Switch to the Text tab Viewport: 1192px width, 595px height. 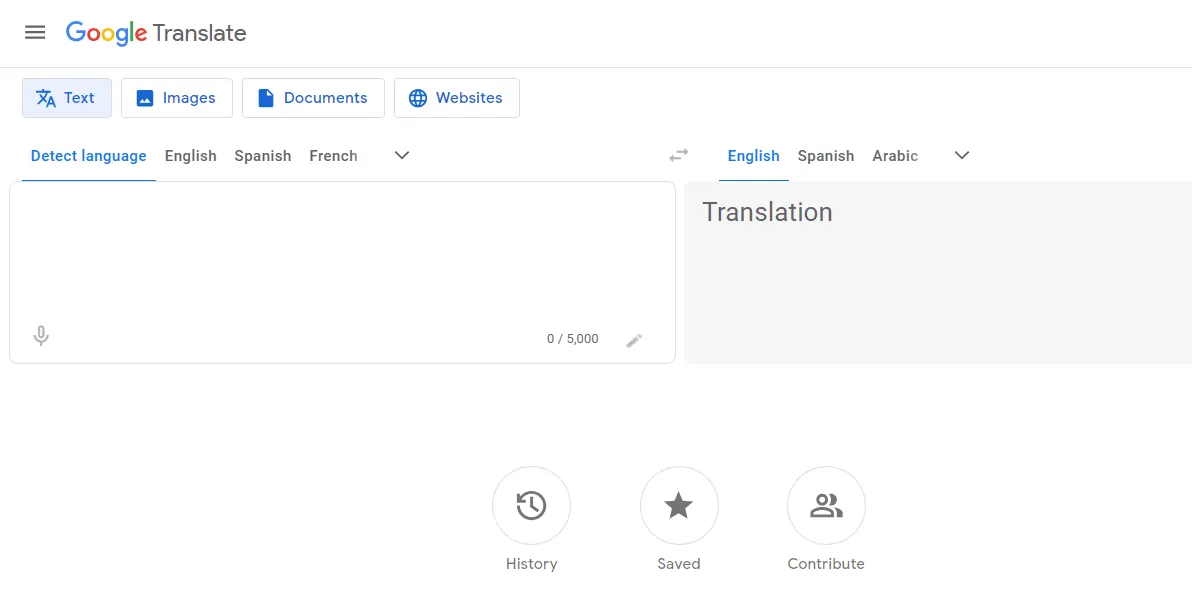tap(66, 97)
